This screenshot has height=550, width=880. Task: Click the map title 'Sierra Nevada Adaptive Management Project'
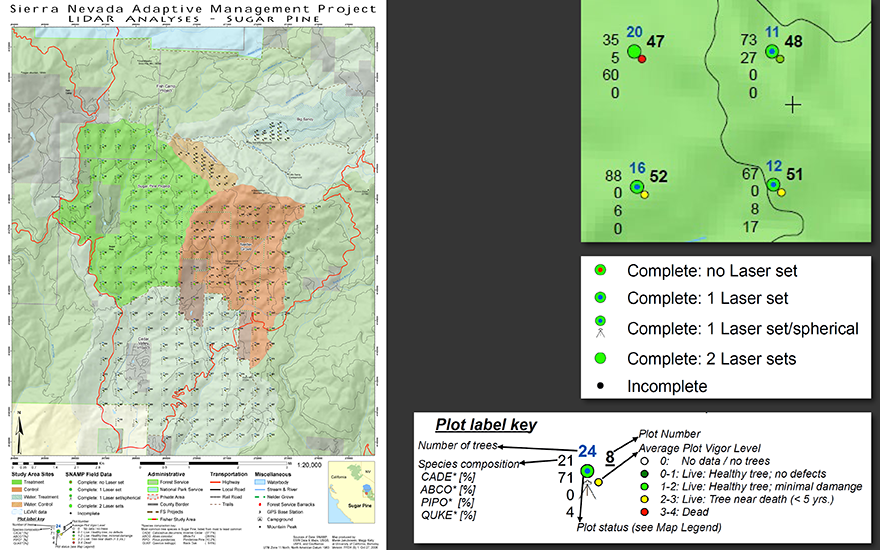192,7
